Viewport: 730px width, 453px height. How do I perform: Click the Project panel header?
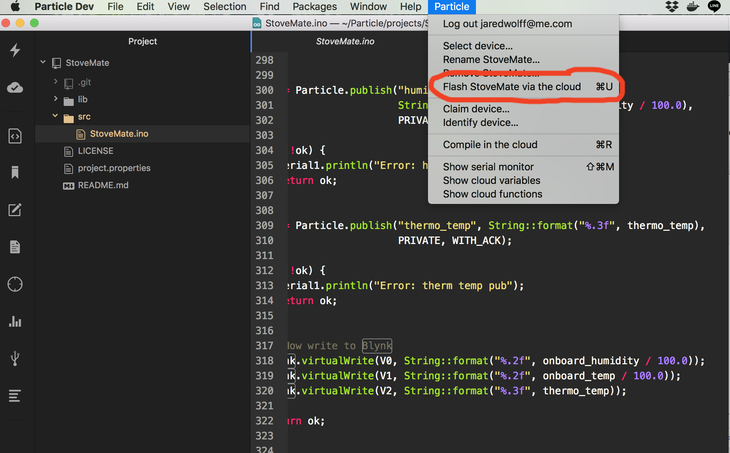(x=142, y=41)
